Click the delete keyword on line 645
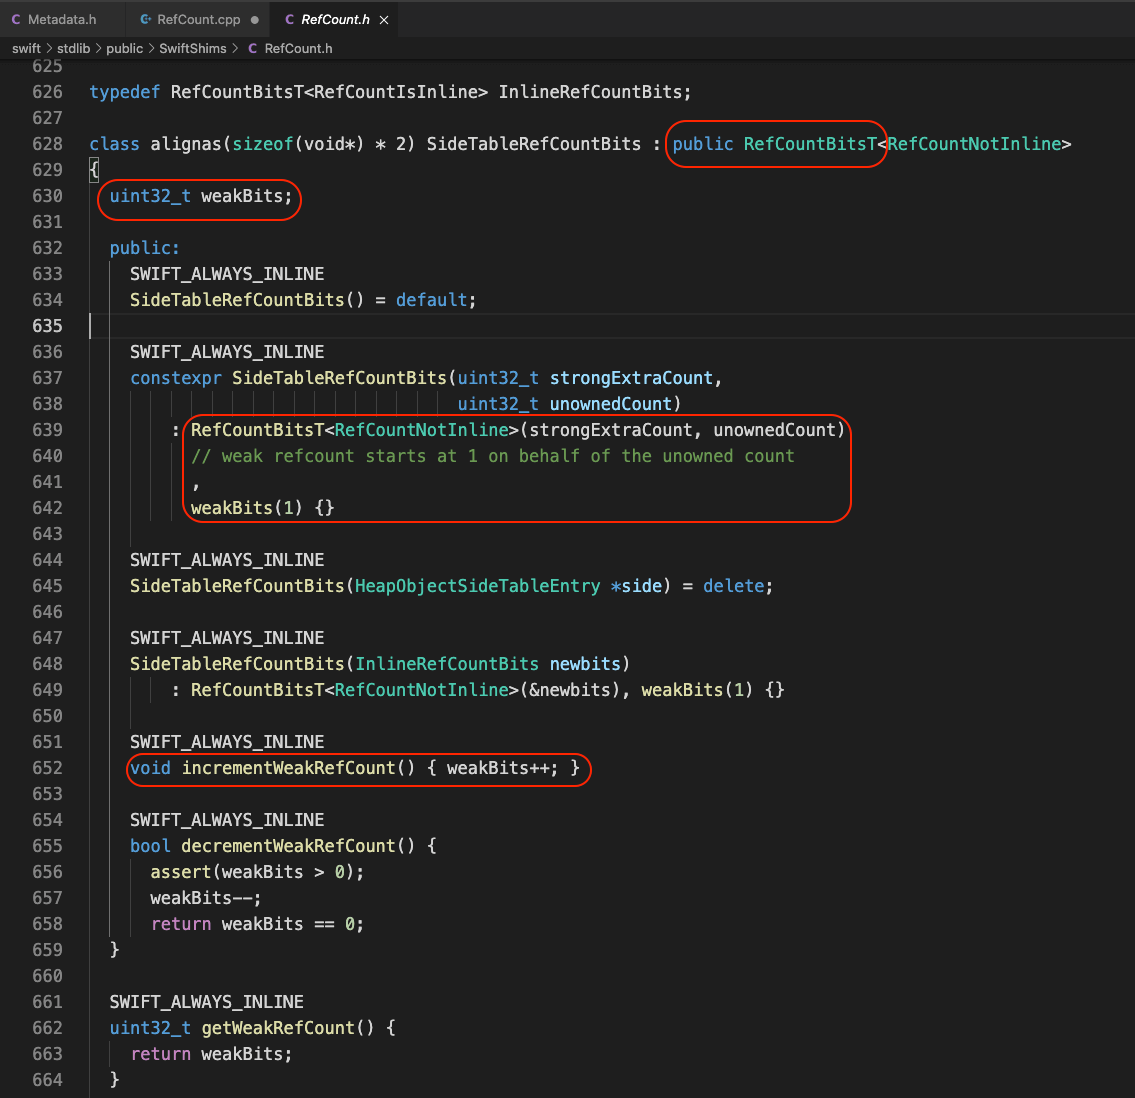This screenshot has height=1098, width=1135. [x=733, y=586]
